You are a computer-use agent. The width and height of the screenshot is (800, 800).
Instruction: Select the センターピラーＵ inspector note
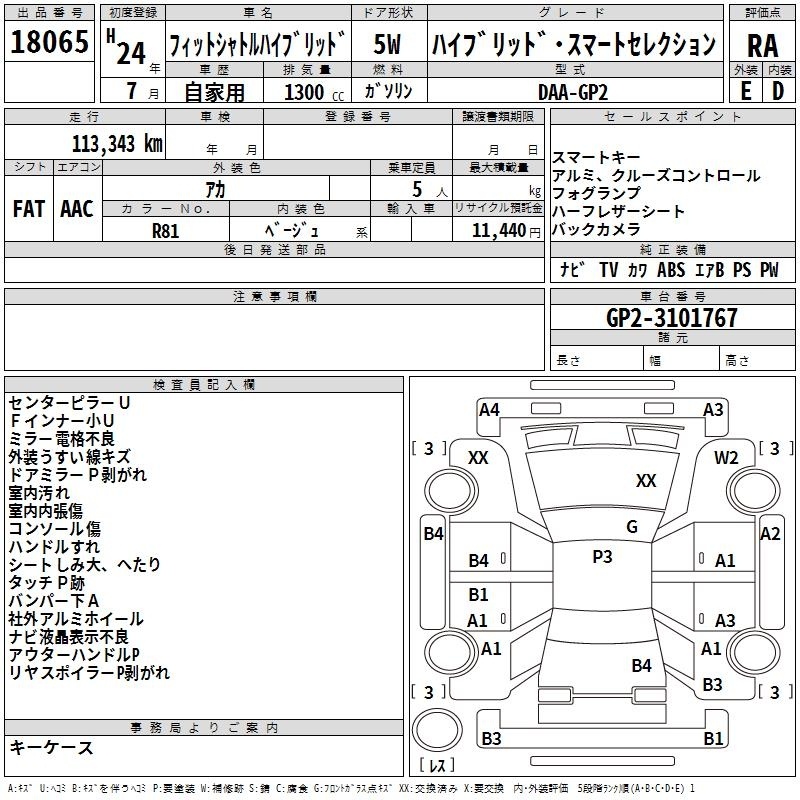(70, 403)
